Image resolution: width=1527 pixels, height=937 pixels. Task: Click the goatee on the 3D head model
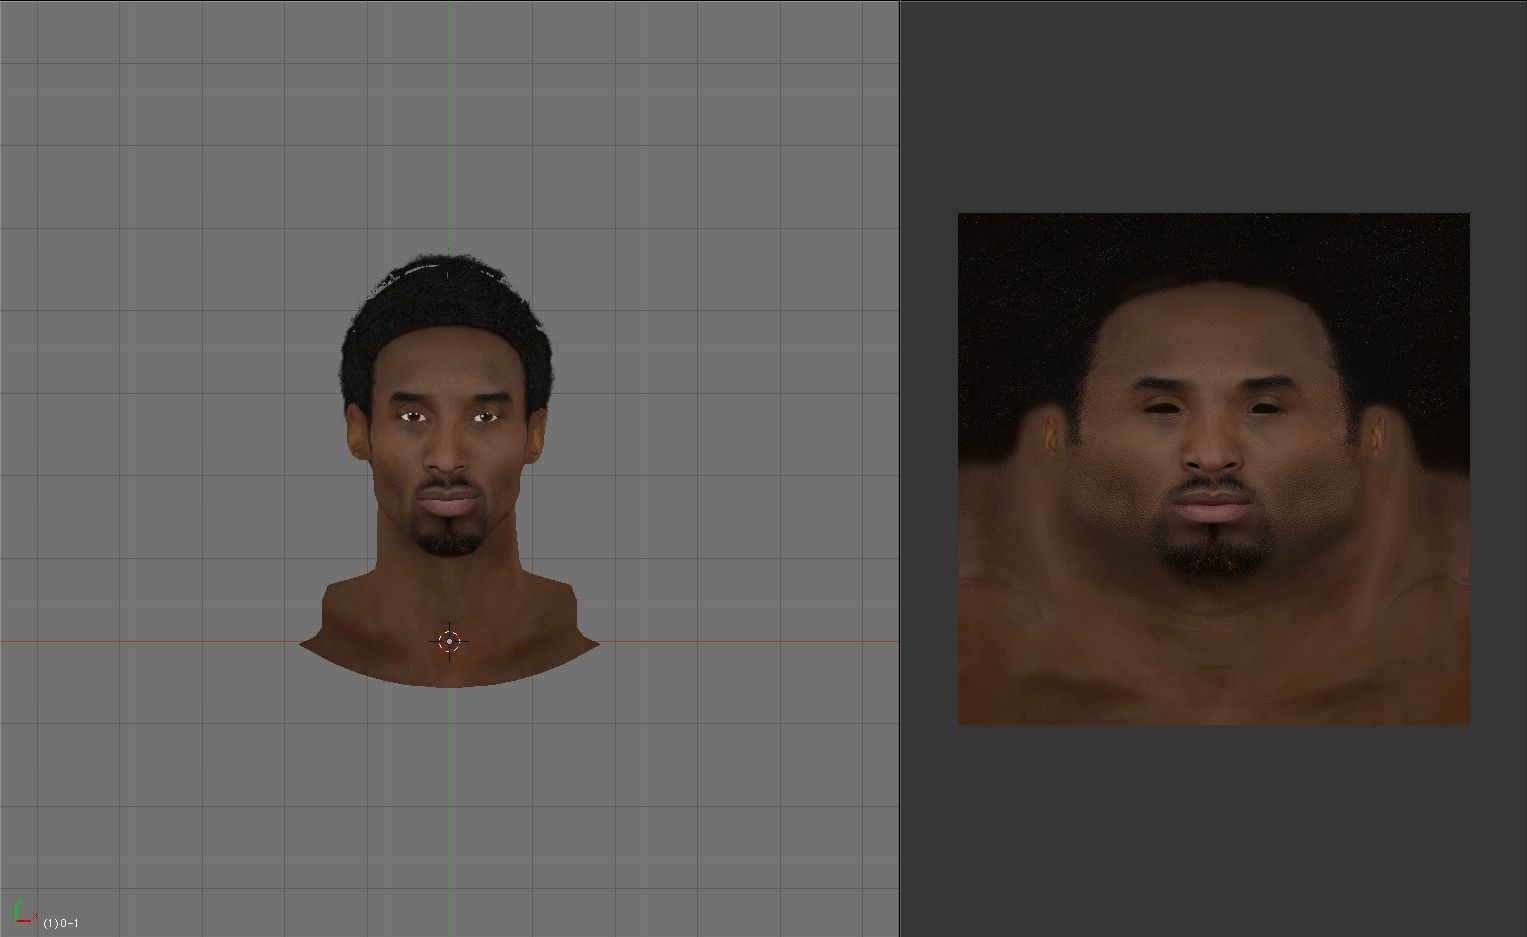click(447, 541)
